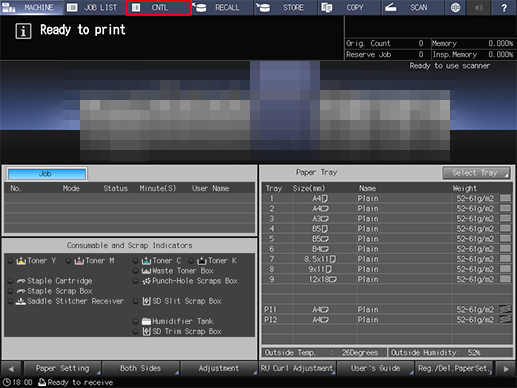Click the RU Curl Adjustment button
Viewport: 517px width, 388px height.
point(297,368)
